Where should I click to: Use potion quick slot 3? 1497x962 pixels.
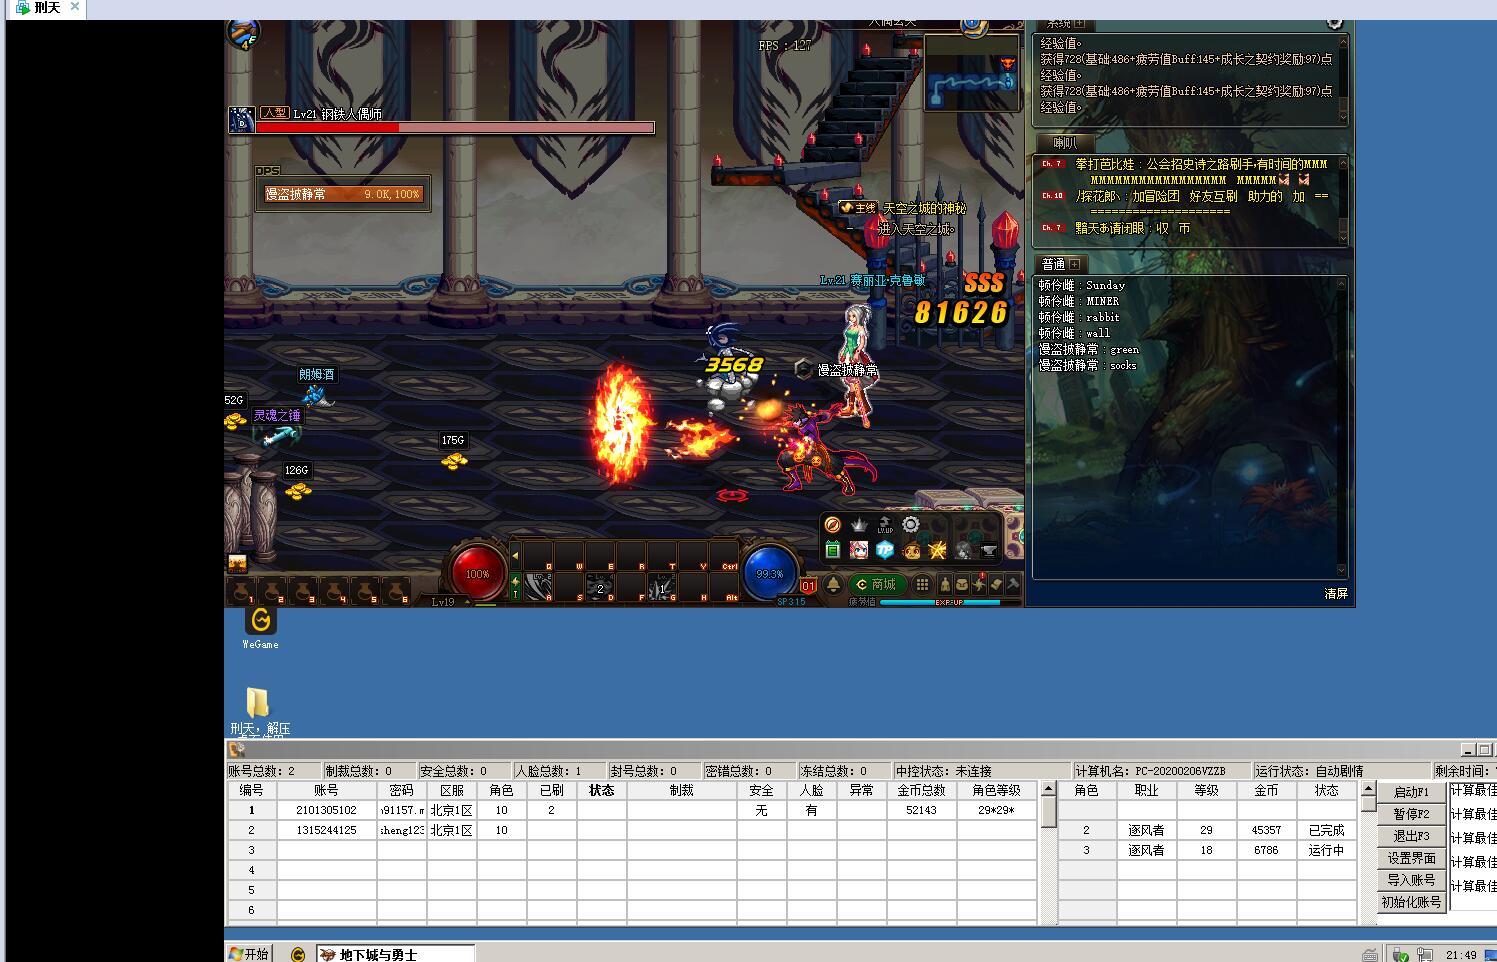coord(304,590)
